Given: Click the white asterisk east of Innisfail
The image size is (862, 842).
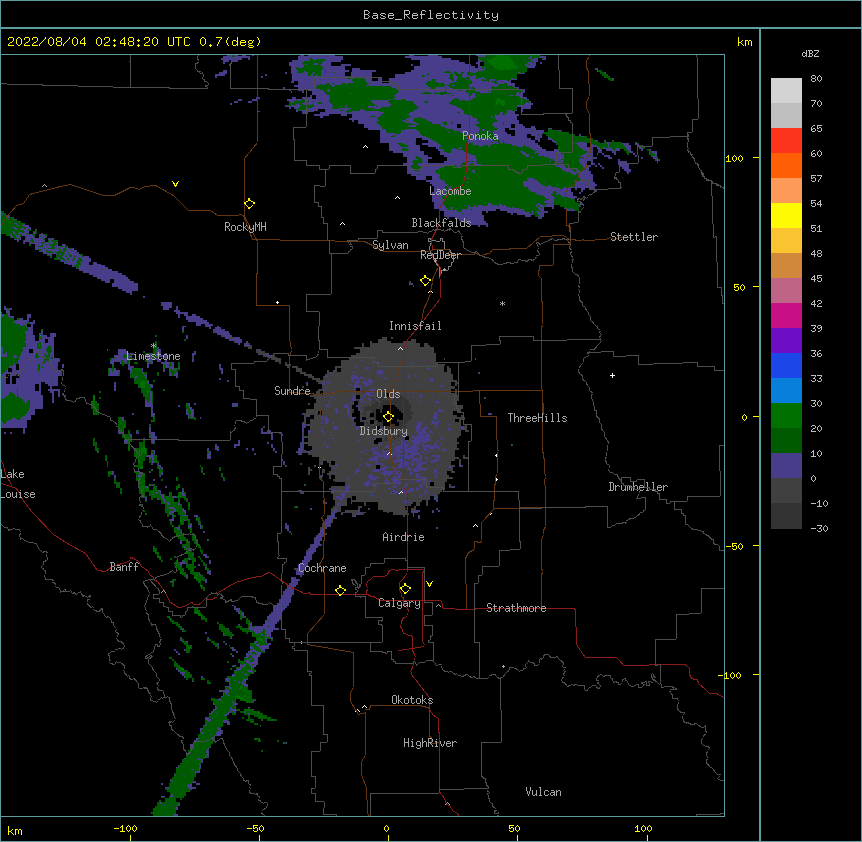Looking at the screenshot, I should click(502, 303).
